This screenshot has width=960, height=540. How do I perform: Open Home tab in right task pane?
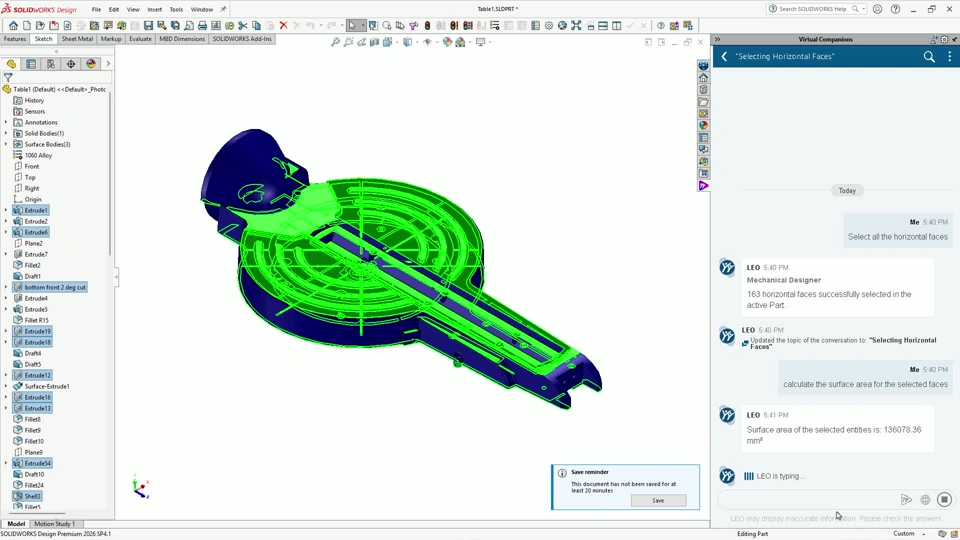(703, 78)
